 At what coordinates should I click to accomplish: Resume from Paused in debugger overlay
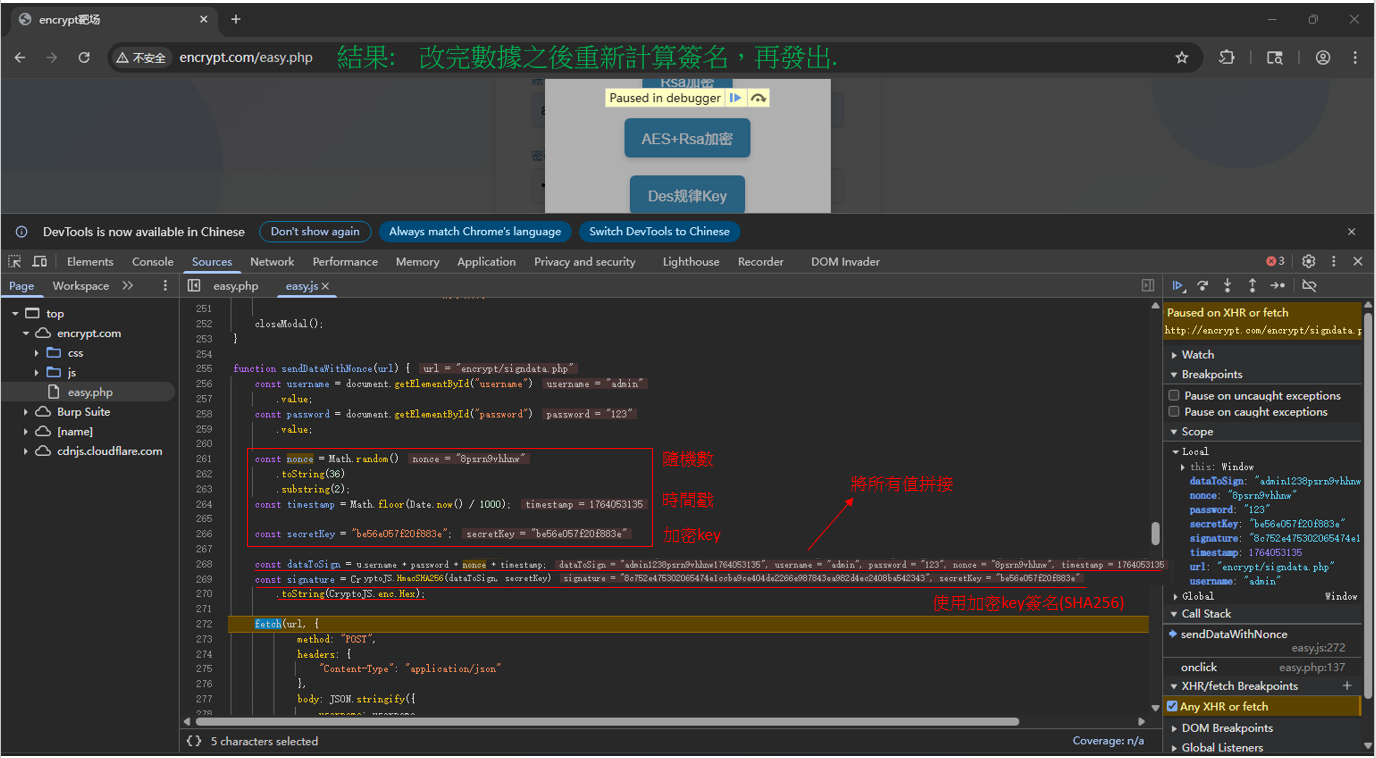click(735, 98)
